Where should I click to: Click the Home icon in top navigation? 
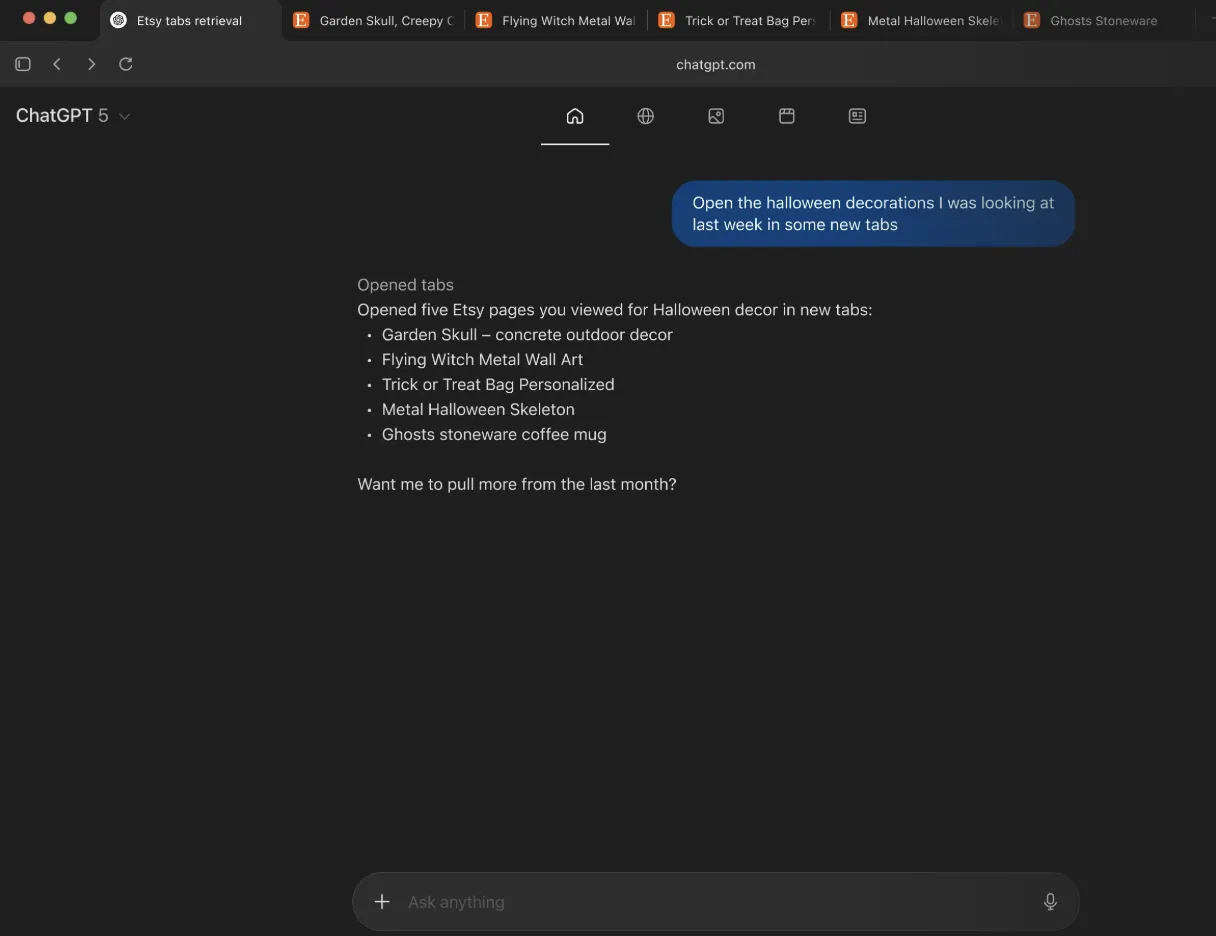coord(575,116)
